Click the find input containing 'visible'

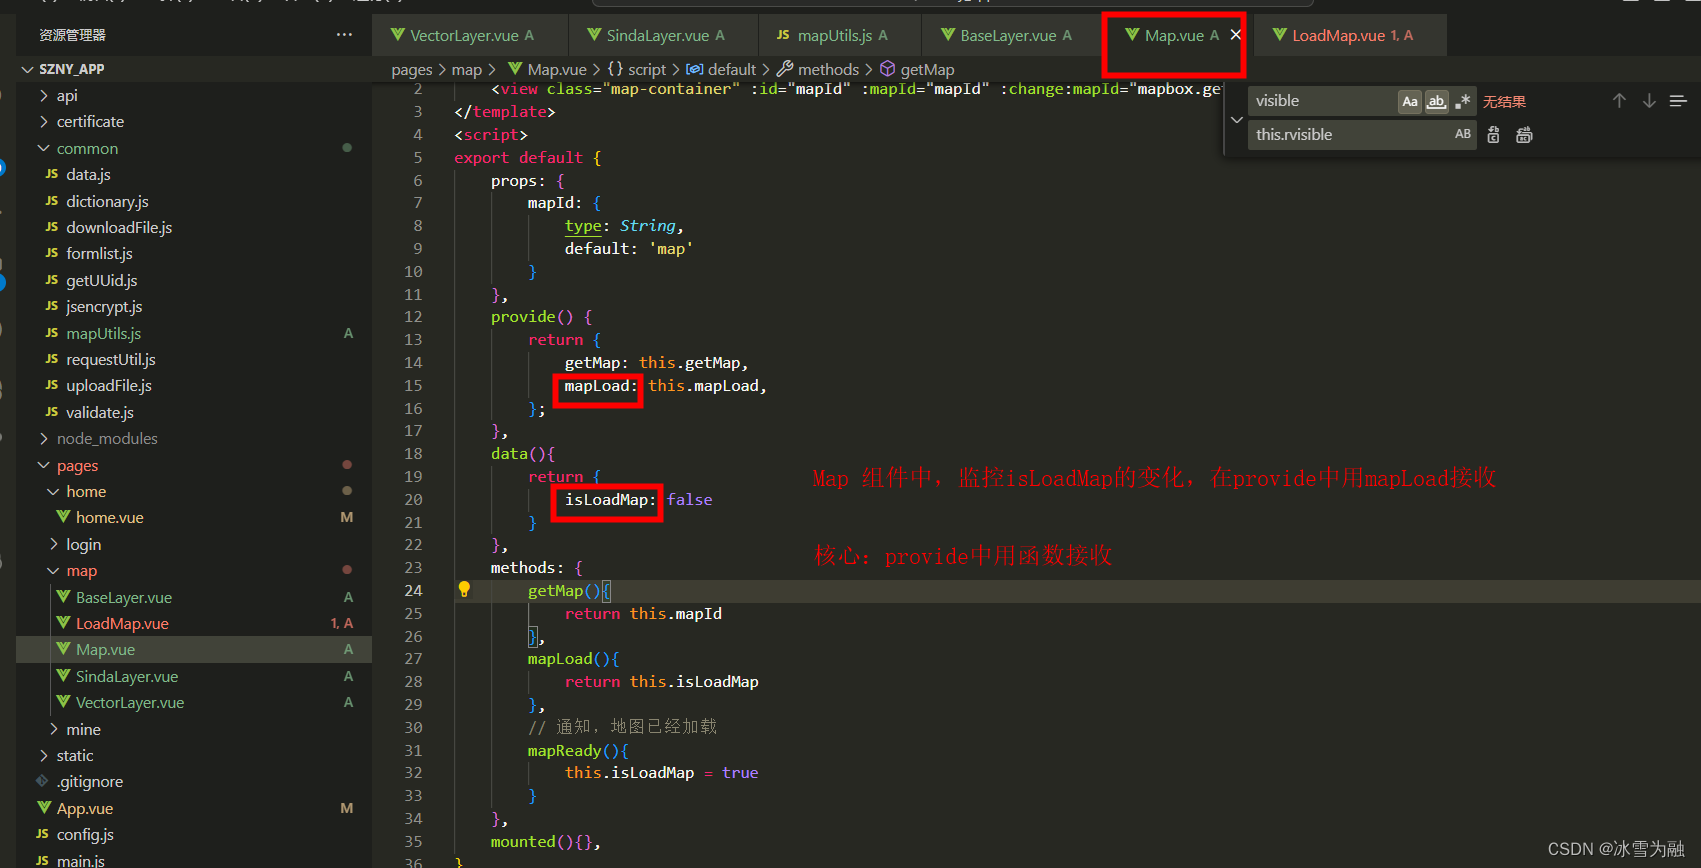coord(1325,101)
